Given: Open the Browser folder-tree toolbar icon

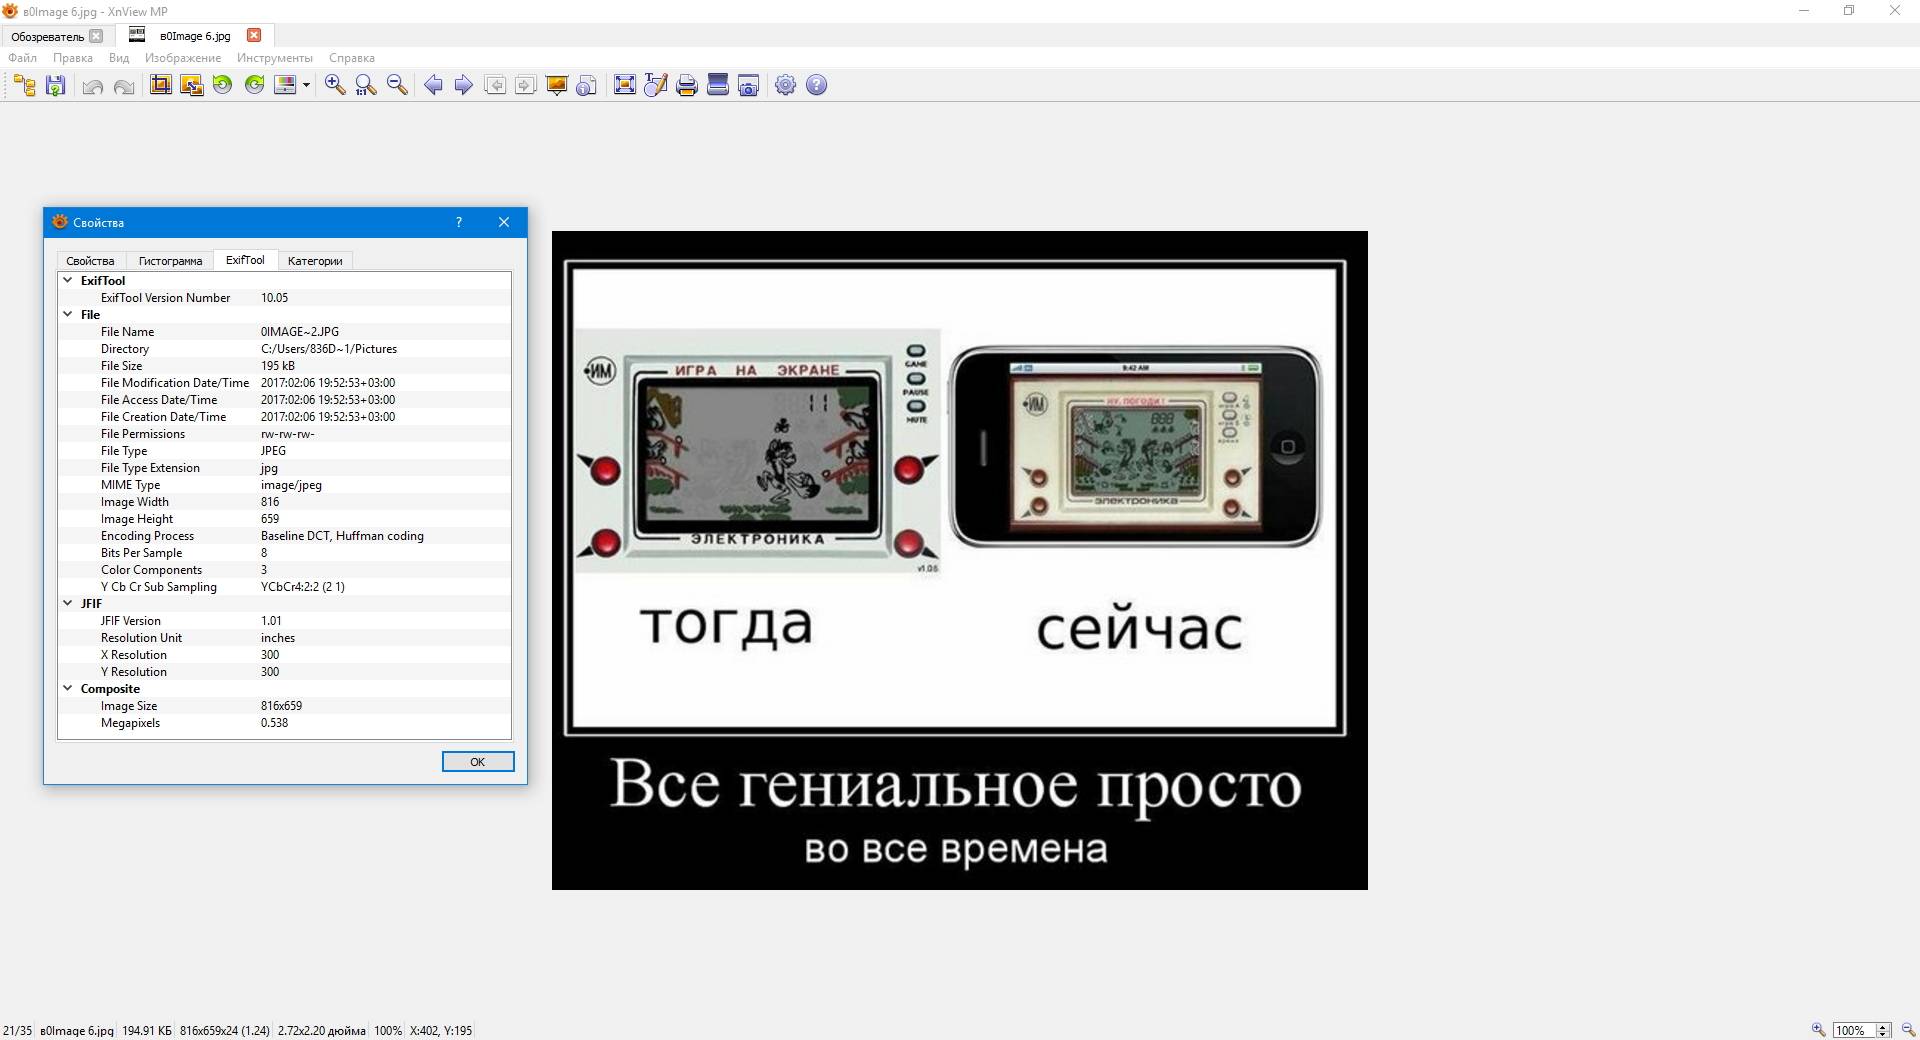Looking at the screenshot, I should click(25, 85).
